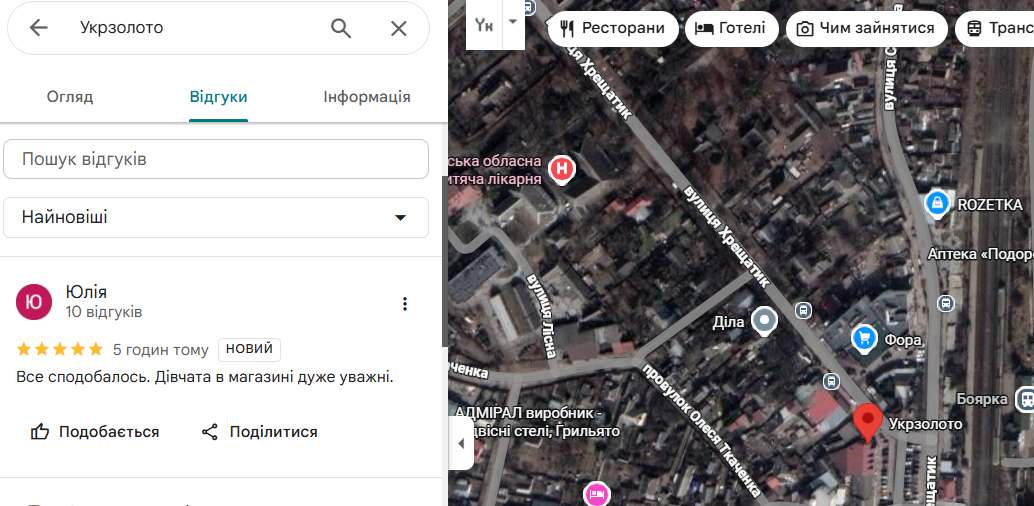Click the '5 годин тому' timestamp
Image resolution: width=1034 pixels, height=506 pixels.
pyautogui.click(x=160, y=350)
